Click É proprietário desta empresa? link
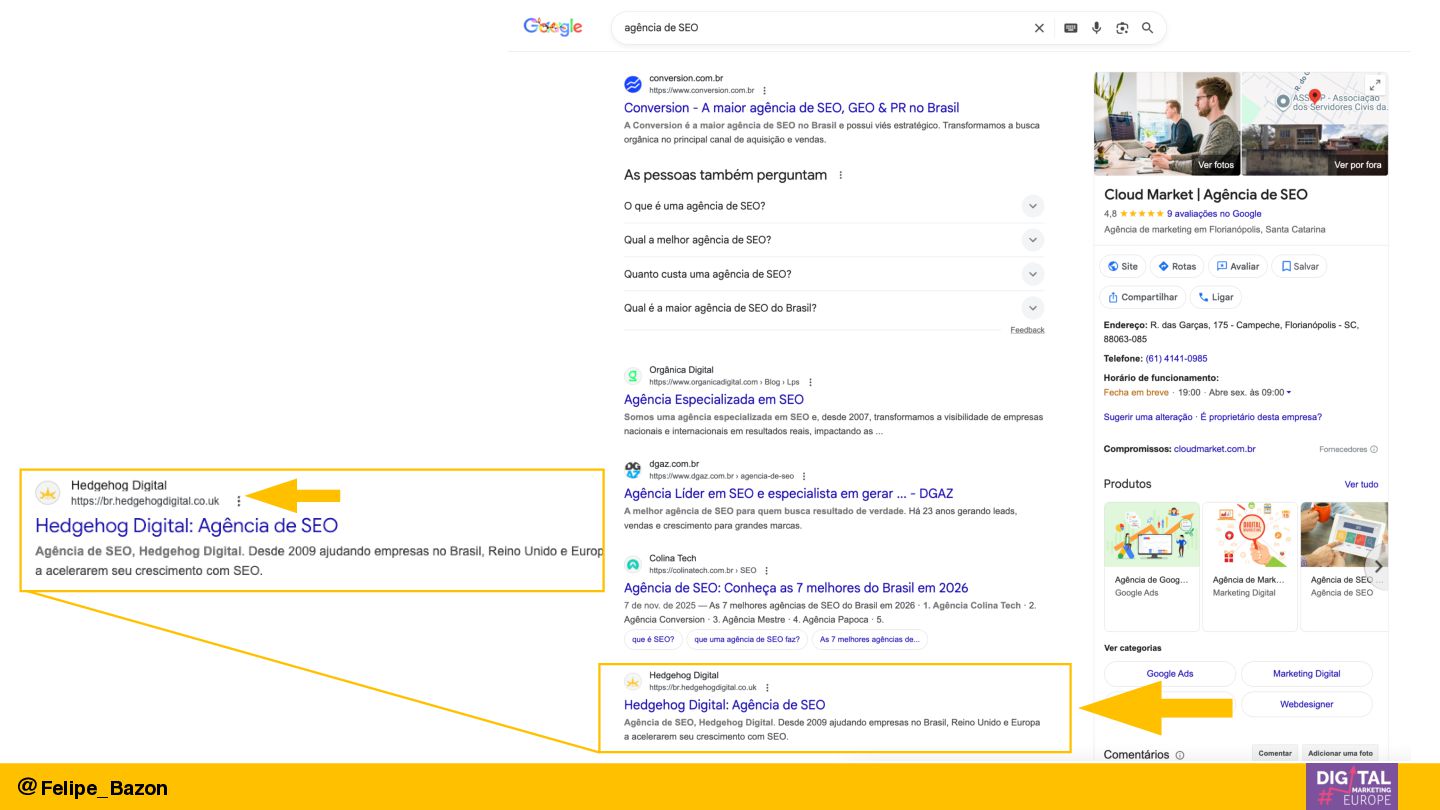 (1261, 417)
